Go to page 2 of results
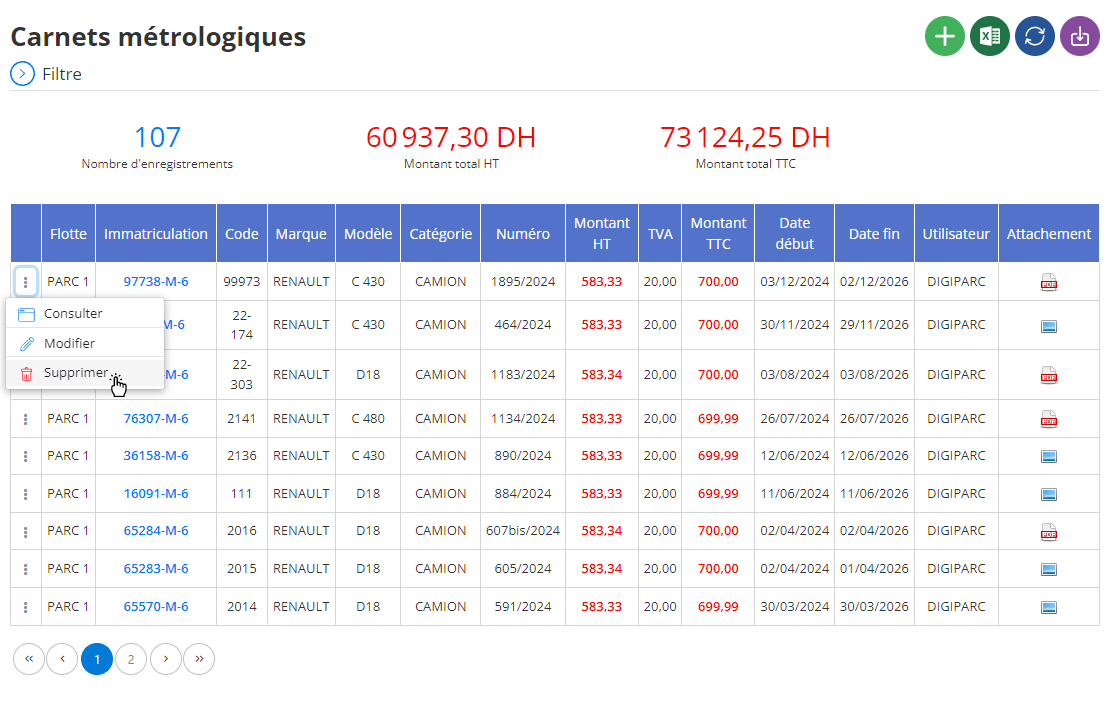This screenshot has width=1109, height=701. (x=131, y=659)
